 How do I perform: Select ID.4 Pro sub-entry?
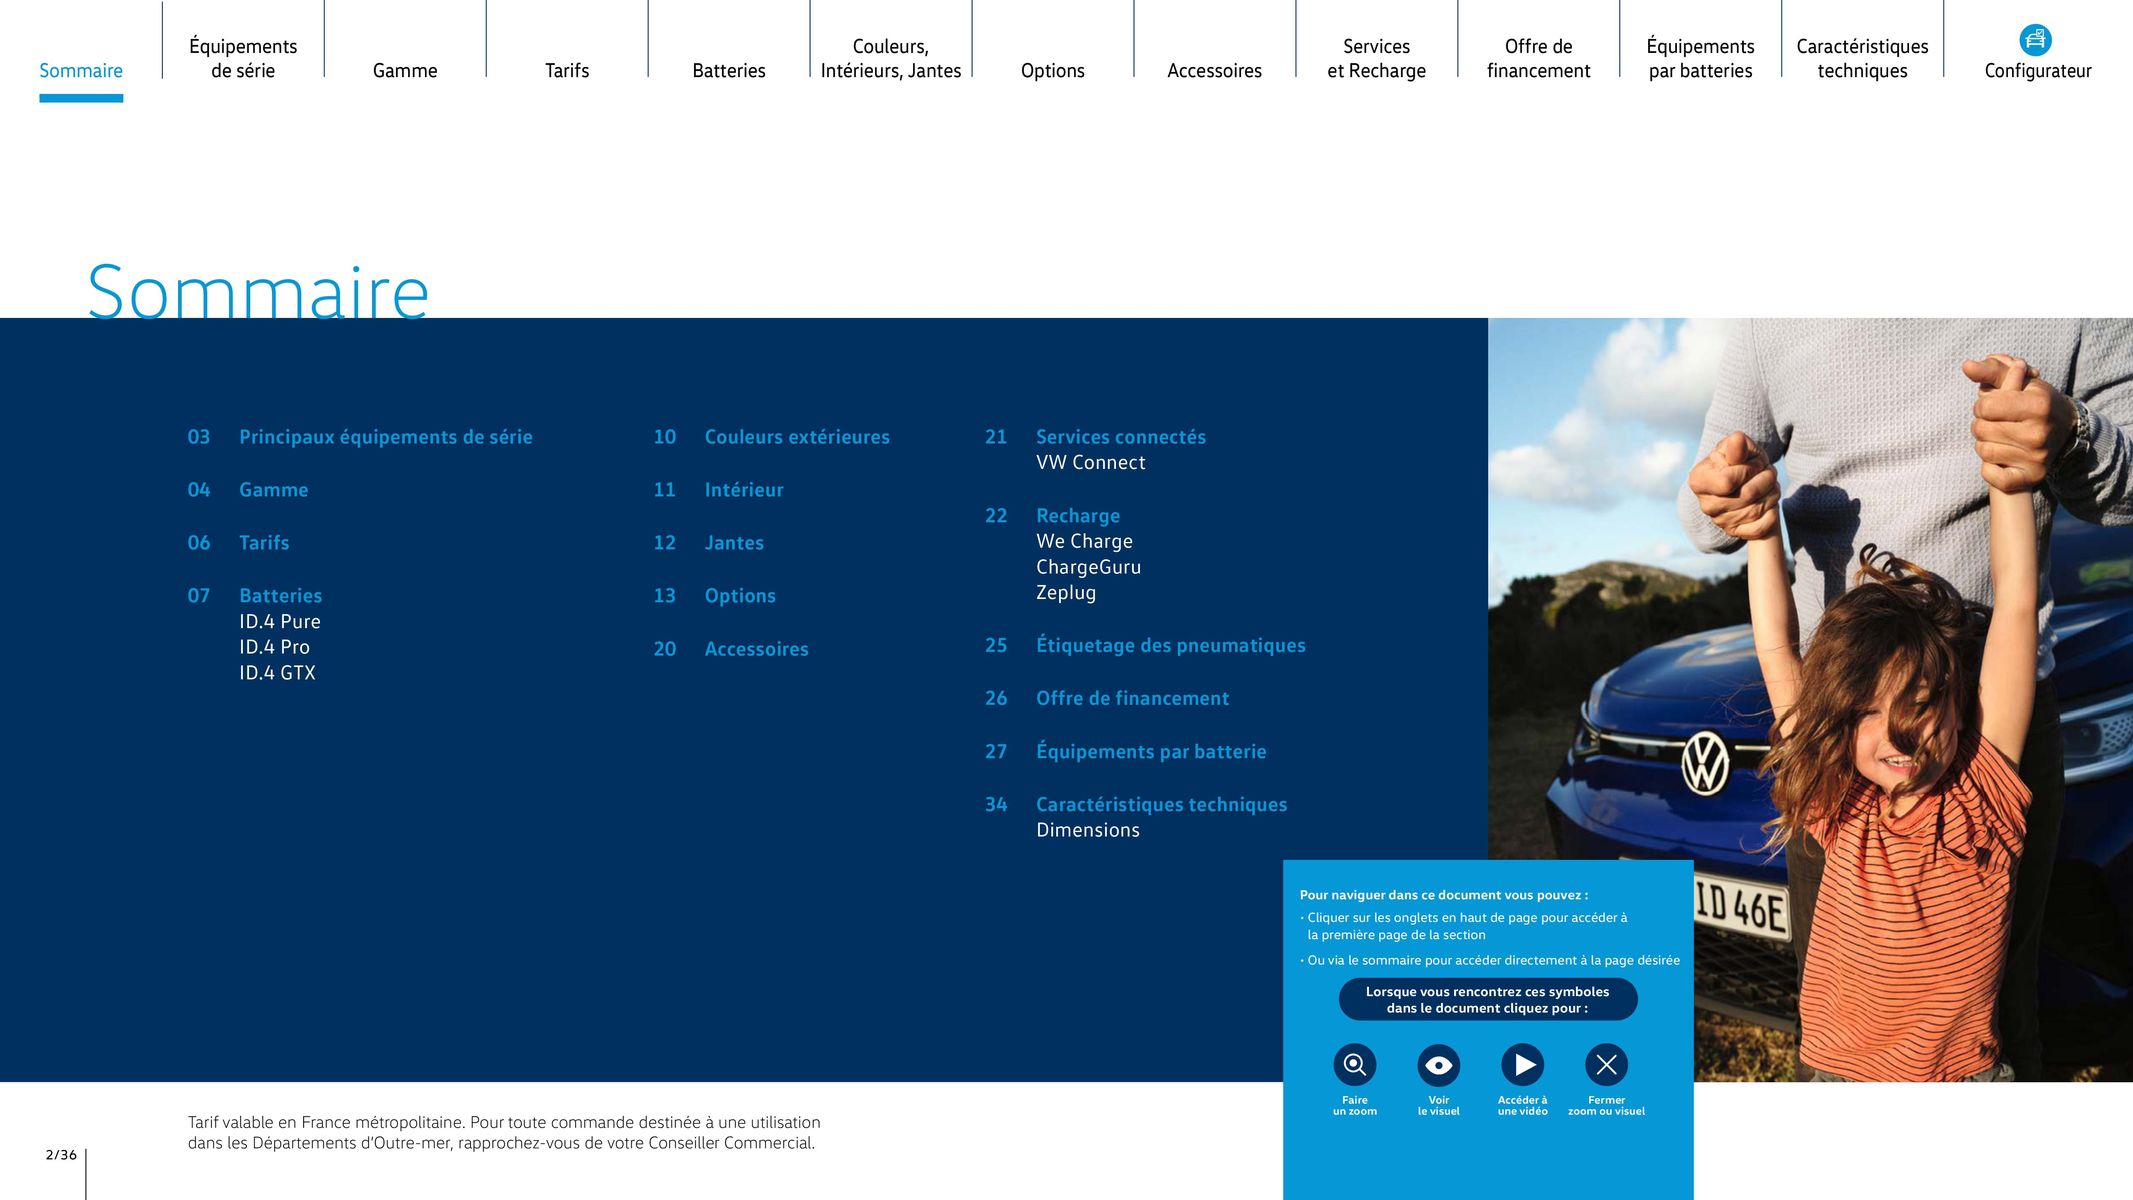tap(275, 648)
